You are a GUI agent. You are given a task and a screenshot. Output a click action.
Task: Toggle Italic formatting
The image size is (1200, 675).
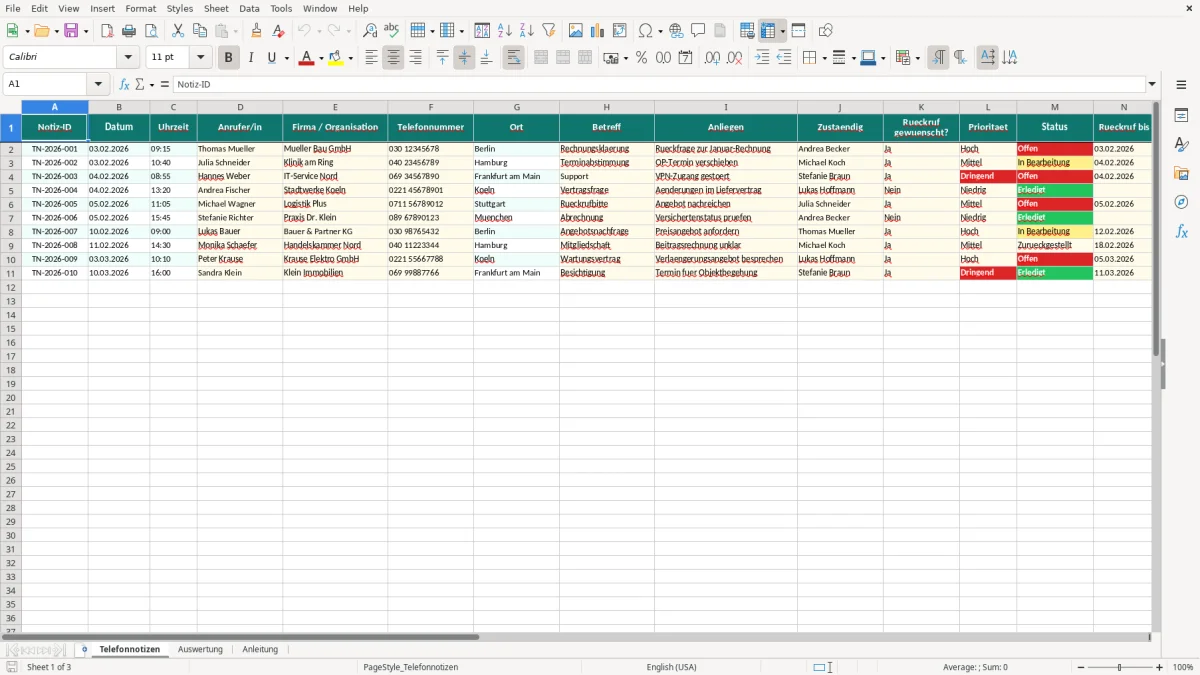250,58
